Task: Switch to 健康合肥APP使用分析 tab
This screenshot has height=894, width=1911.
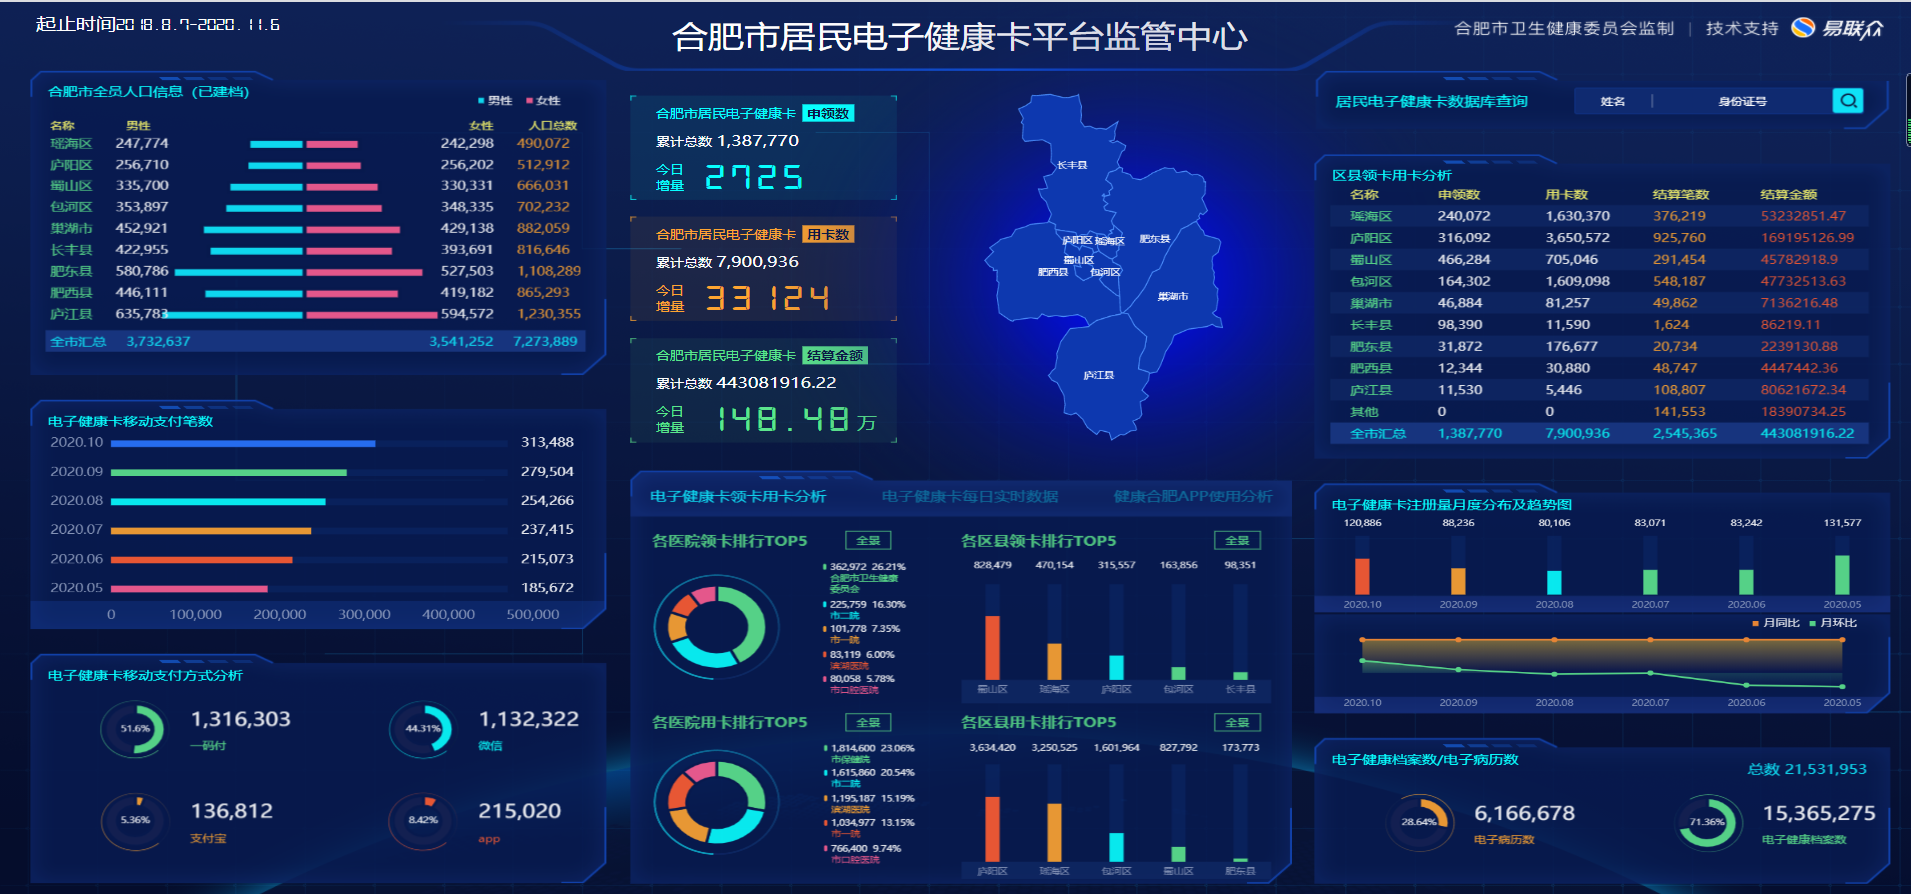Action: (x=1192, y=497)
